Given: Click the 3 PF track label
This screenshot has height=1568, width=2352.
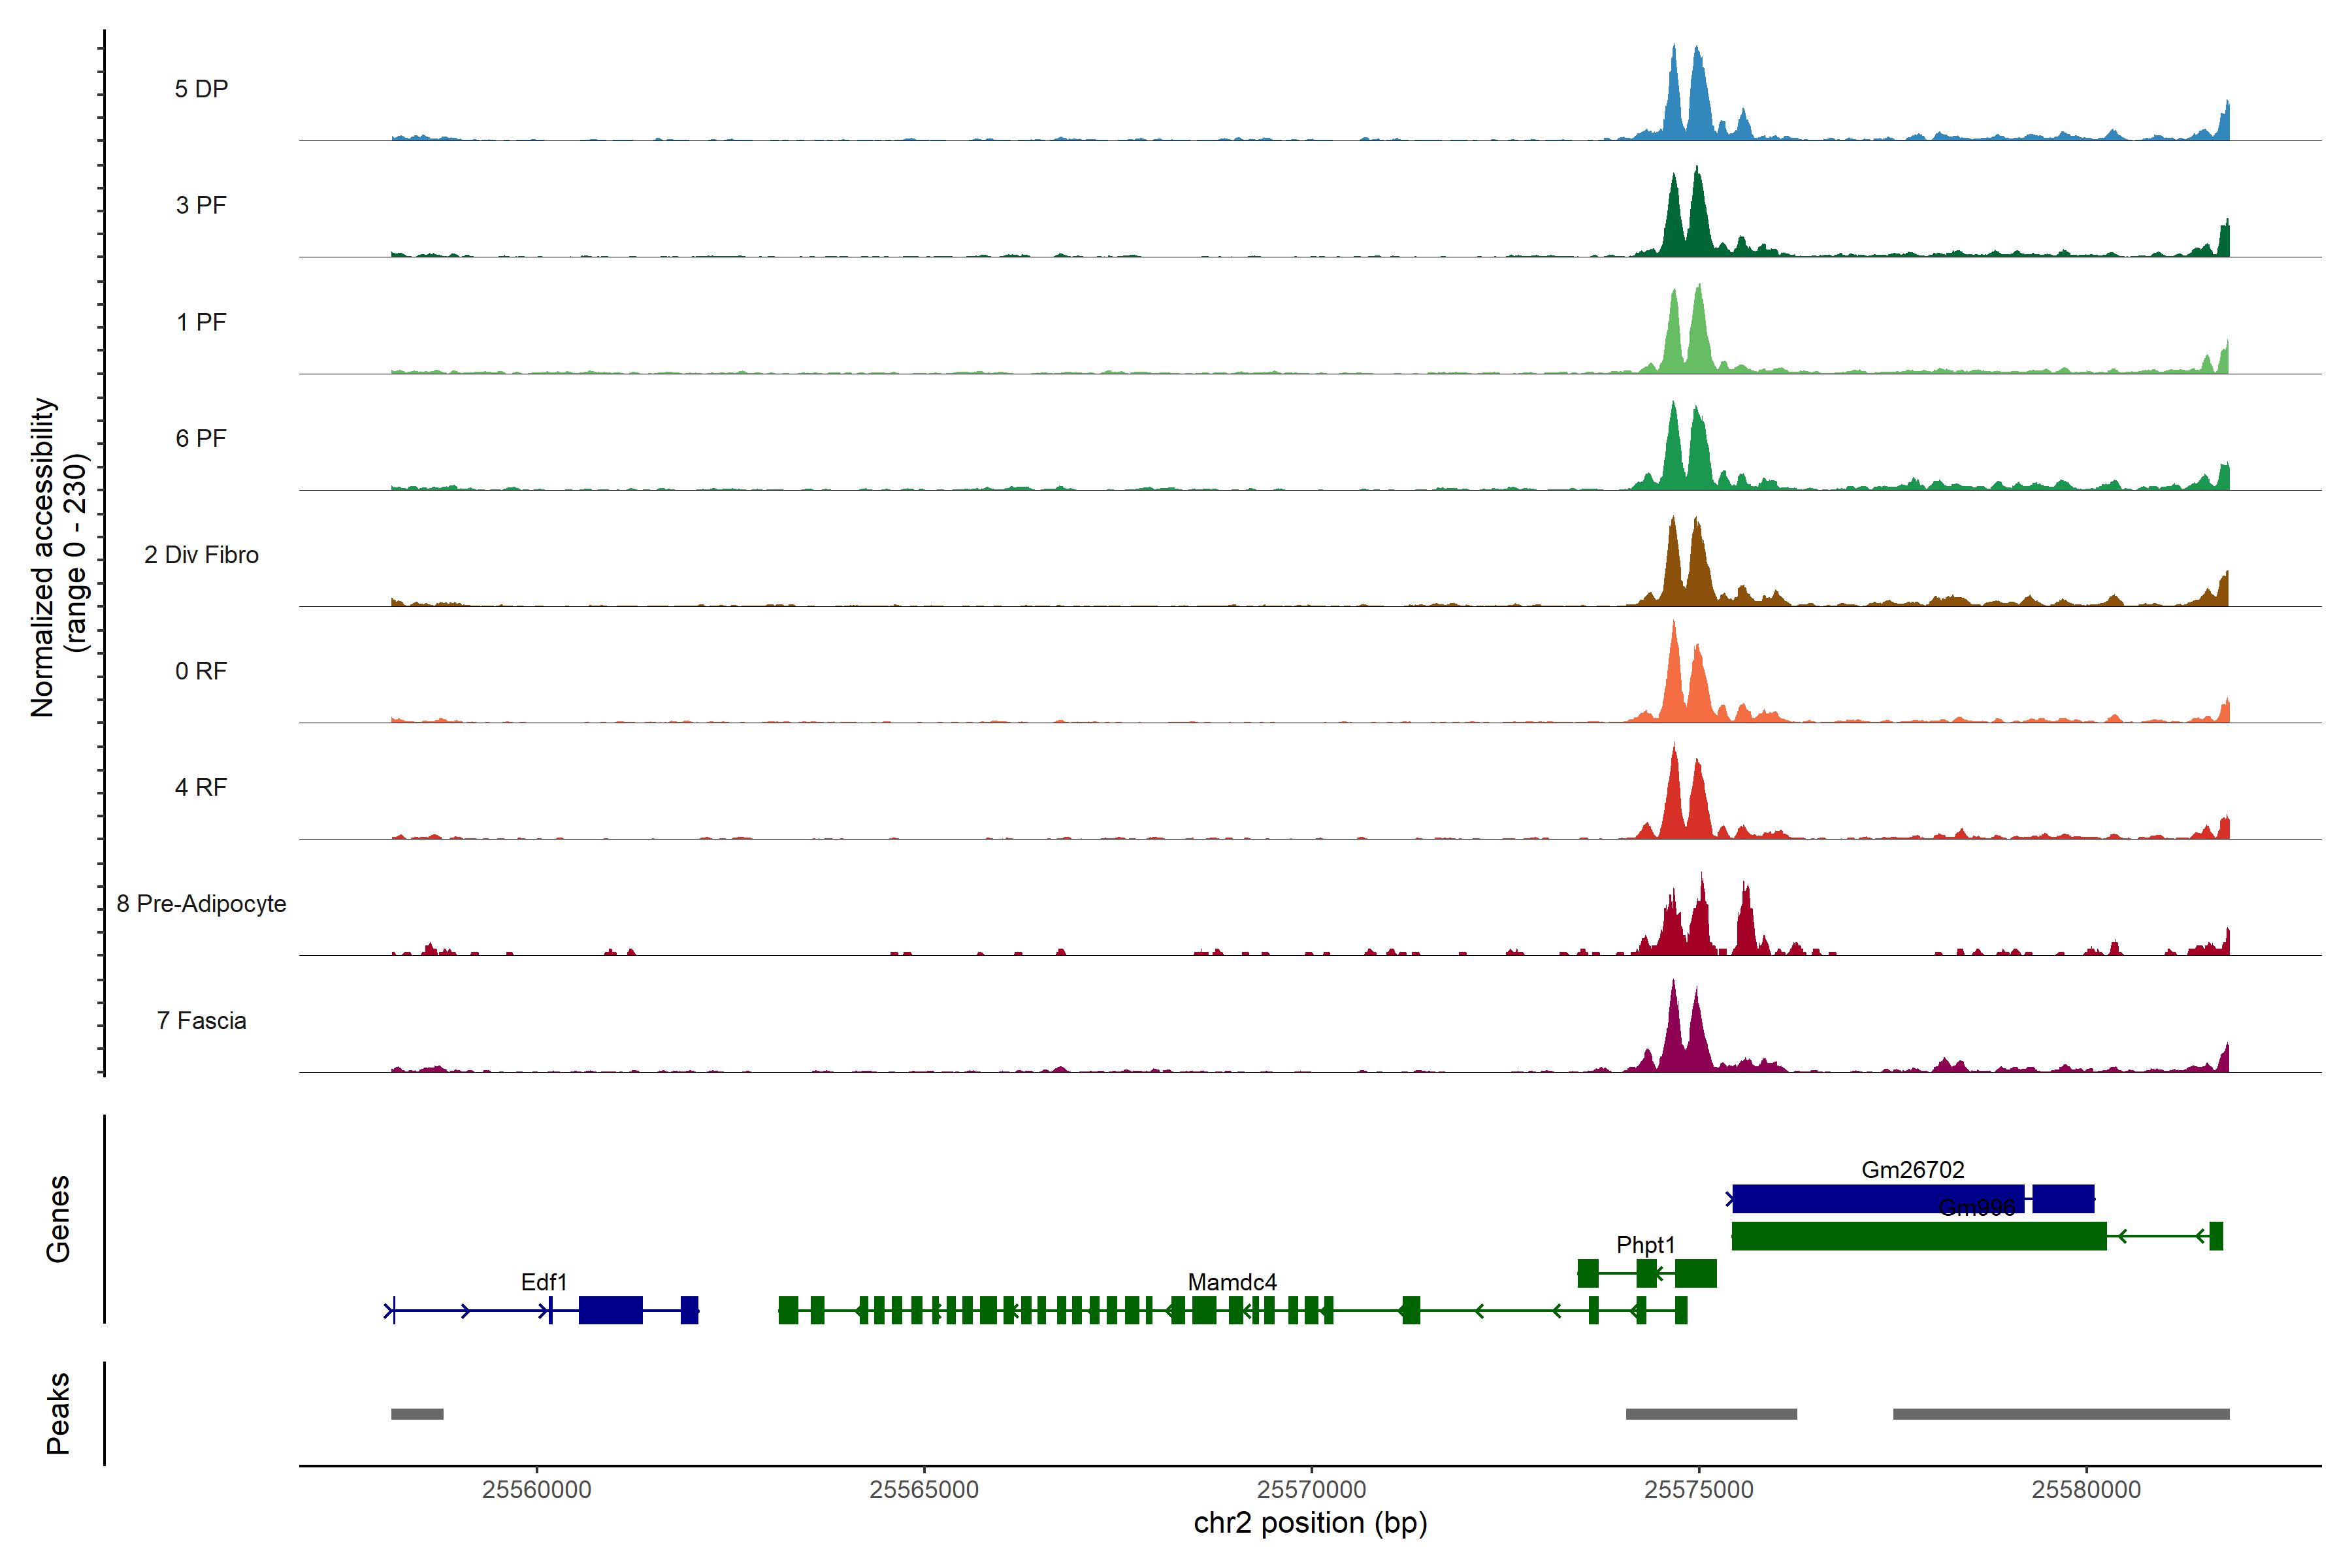Looking at the screenshot, I should (x=201, y=205).
